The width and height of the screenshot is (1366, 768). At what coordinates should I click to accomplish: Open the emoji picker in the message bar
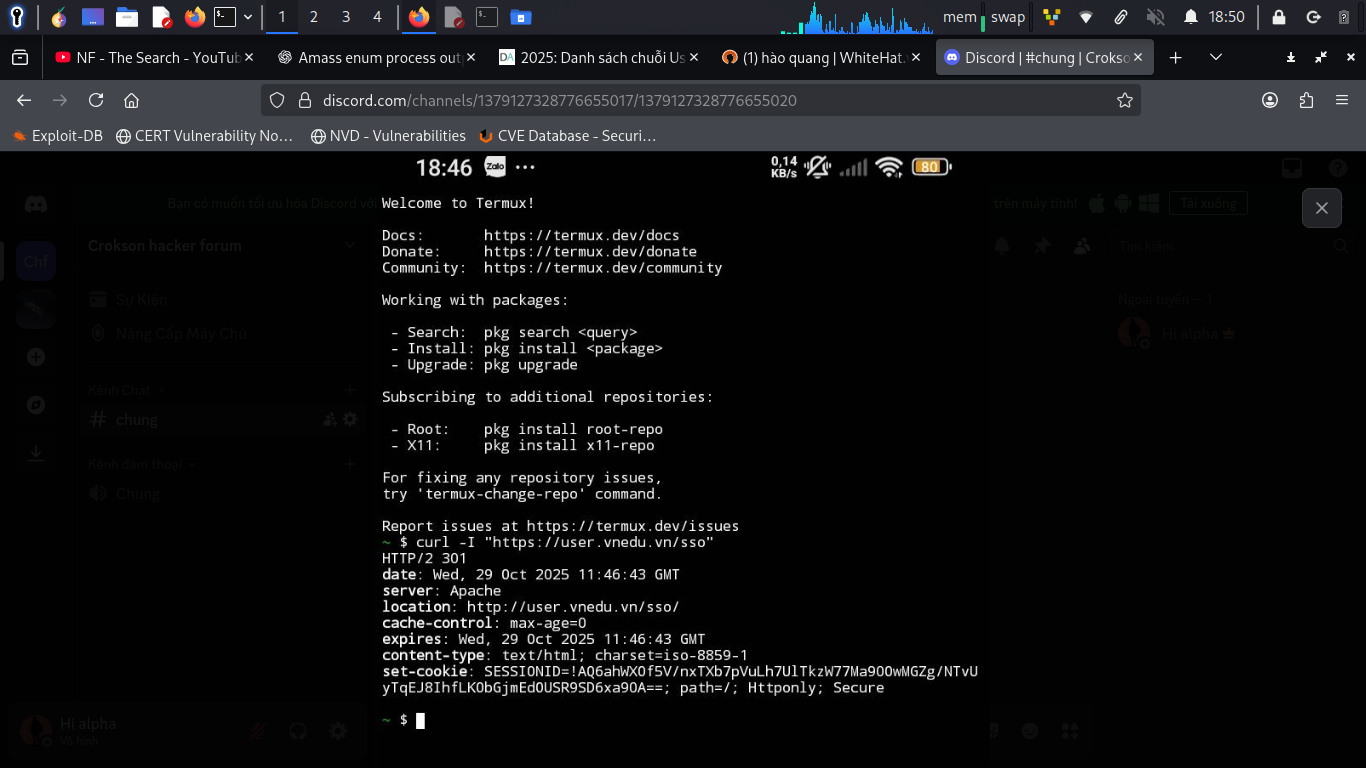[x=1028, y=731]
